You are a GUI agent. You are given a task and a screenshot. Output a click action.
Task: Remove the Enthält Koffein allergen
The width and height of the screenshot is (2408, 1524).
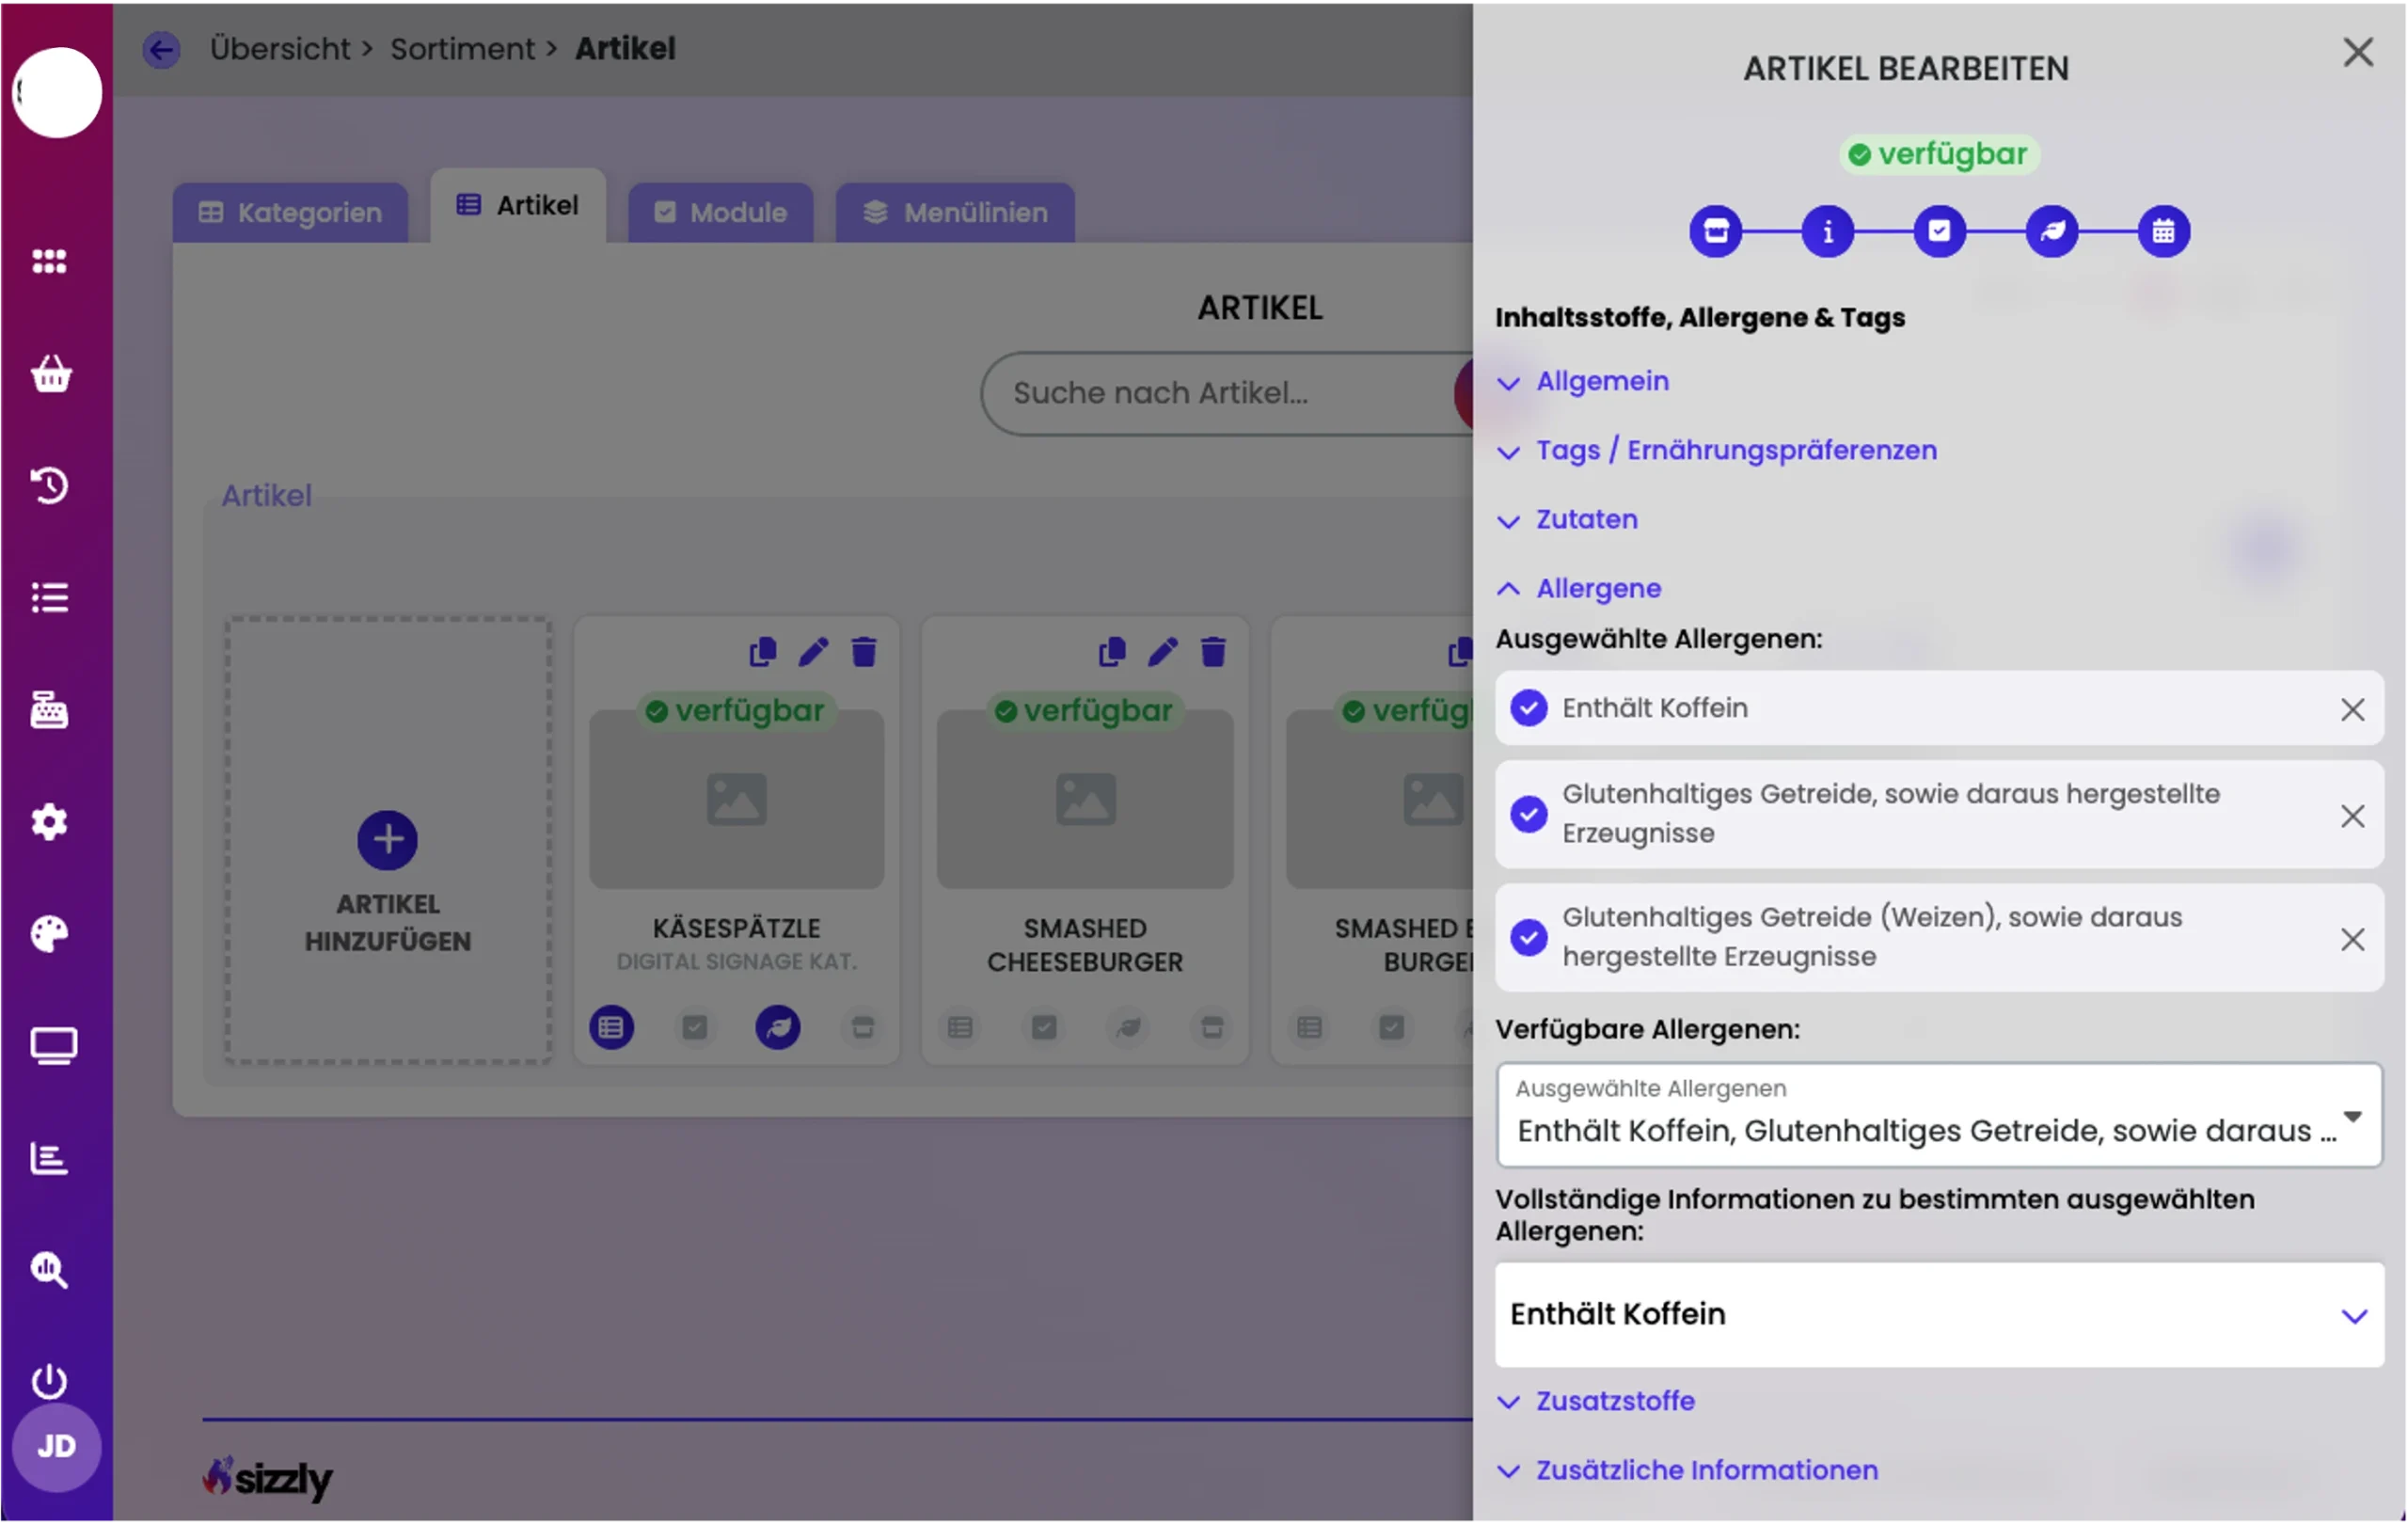point(2353,710)
